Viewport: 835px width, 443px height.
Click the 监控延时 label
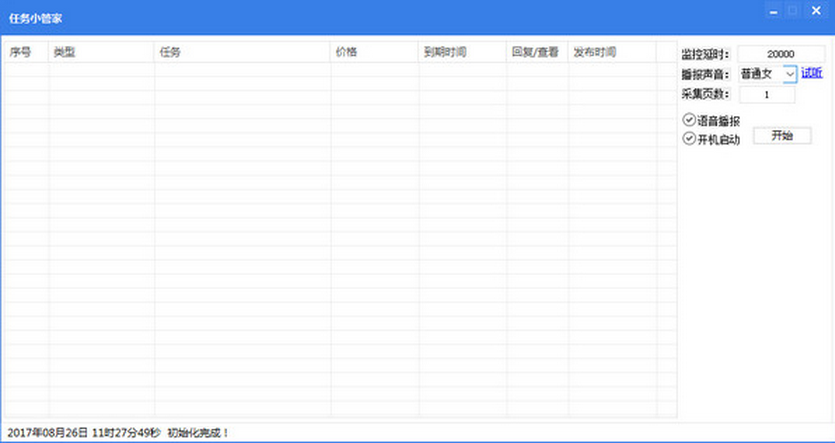click(x=706, y=54)
